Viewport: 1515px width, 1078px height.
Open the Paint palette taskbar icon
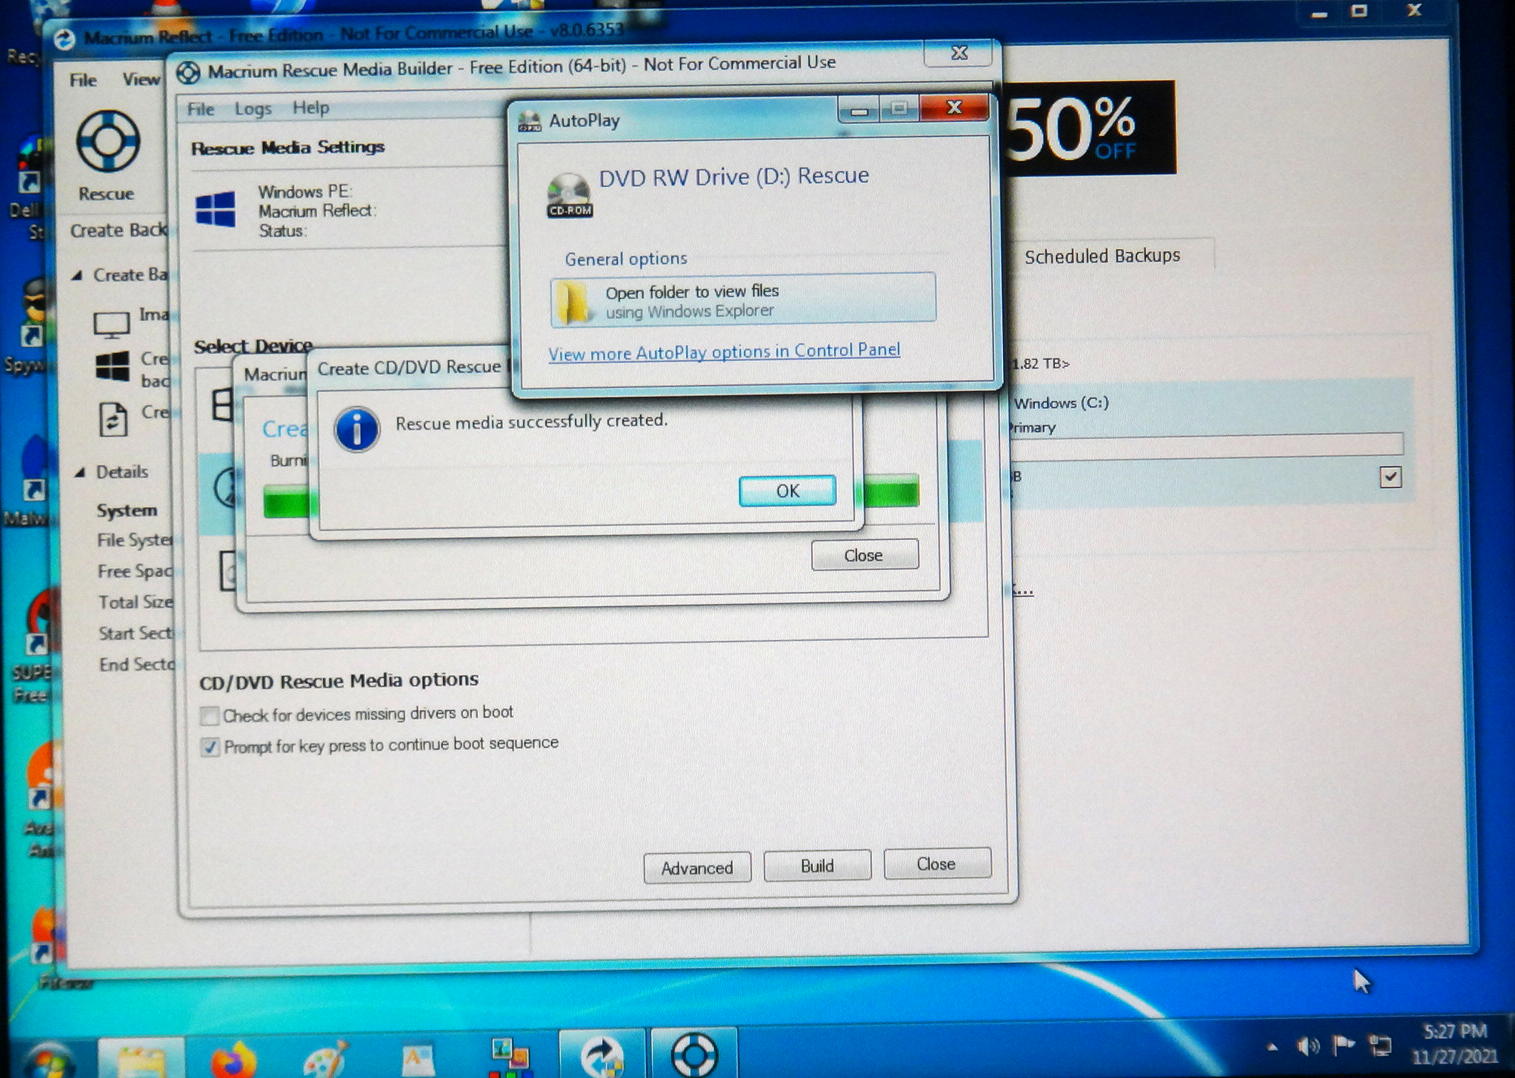click(325, 1058)
